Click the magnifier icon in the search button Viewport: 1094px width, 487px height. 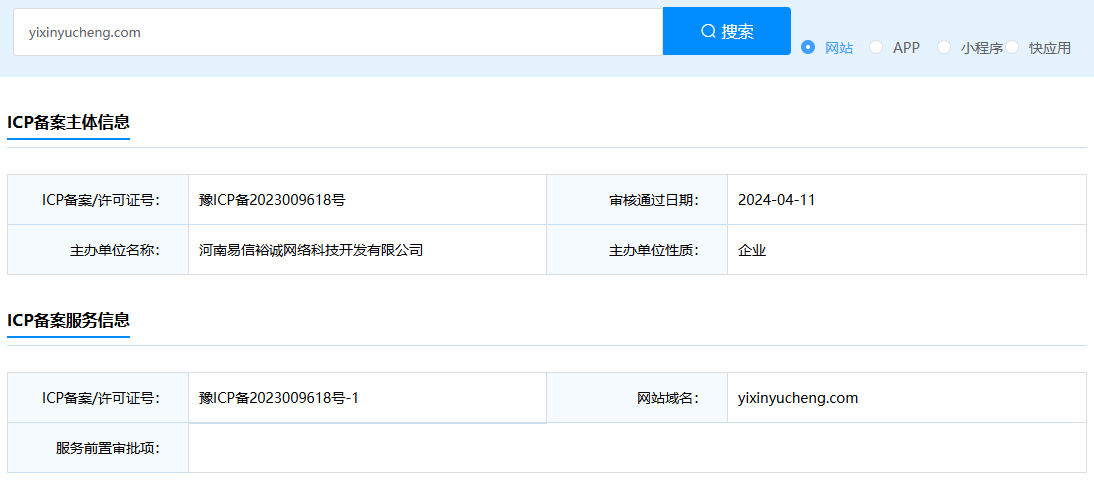(708, 32)
